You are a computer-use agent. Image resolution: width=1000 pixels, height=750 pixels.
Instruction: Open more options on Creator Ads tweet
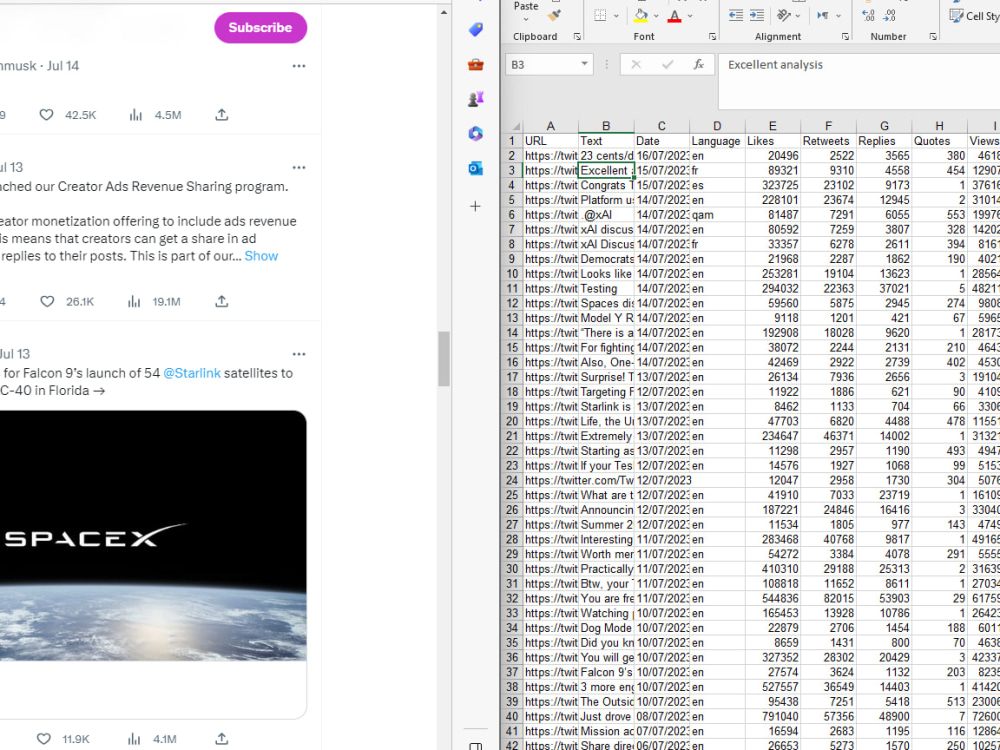coord(299,167)
